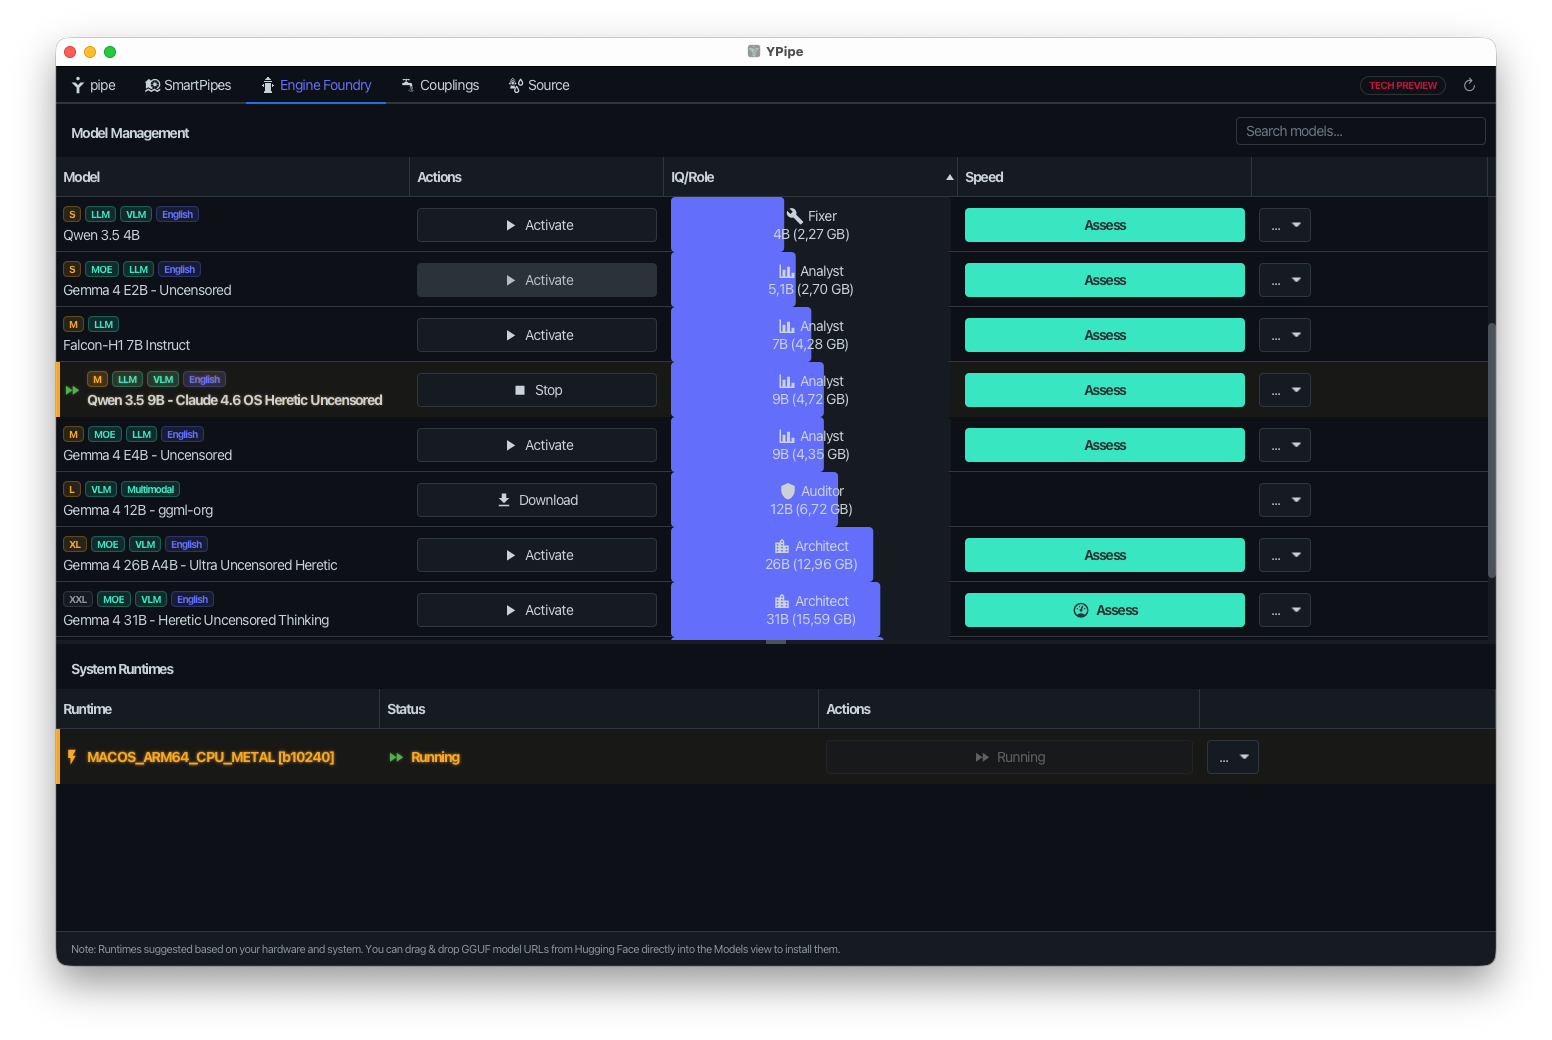Click the Fixer wrench icon for Qwen 3.5 4B

(x=795, y=216)
